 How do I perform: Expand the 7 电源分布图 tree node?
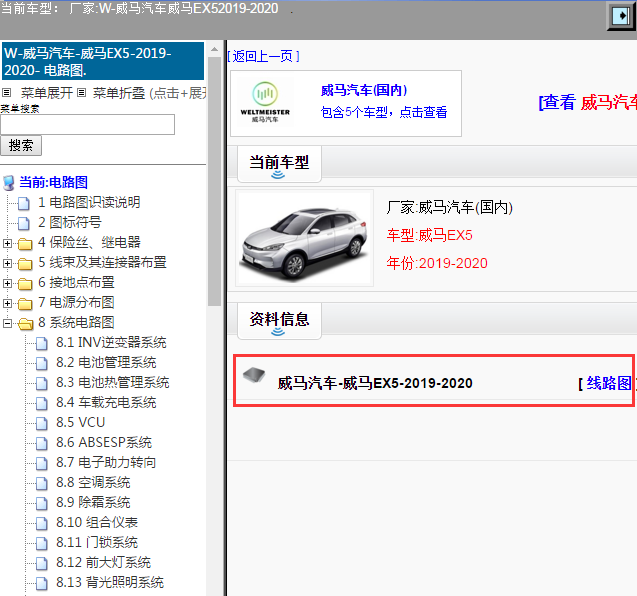(7, 303)
